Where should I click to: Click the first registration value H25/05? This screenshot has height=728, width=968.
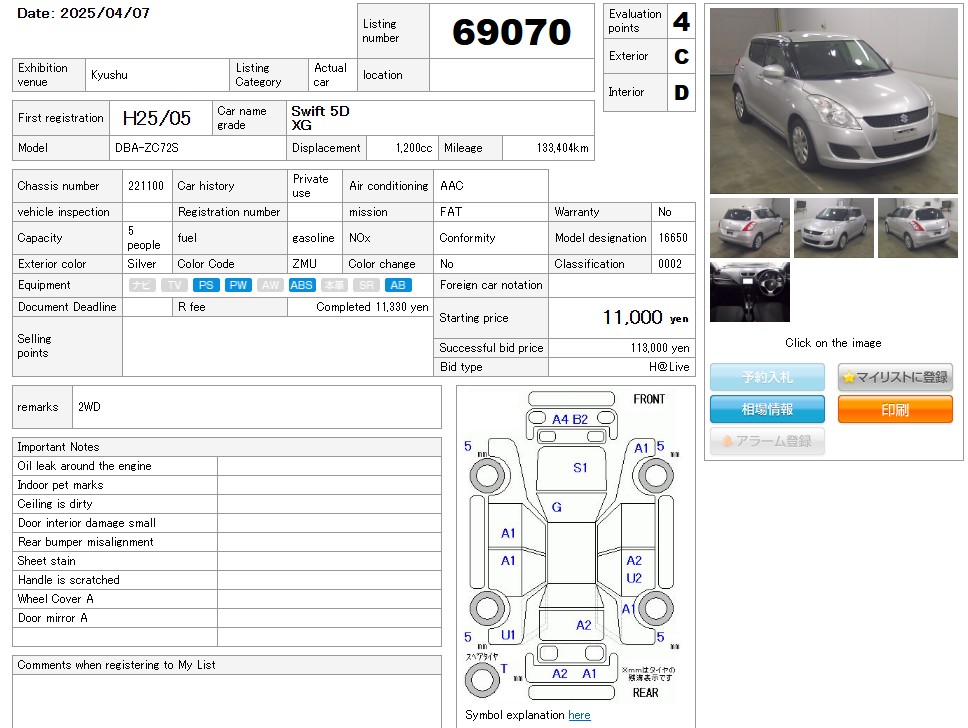(157, 118)
